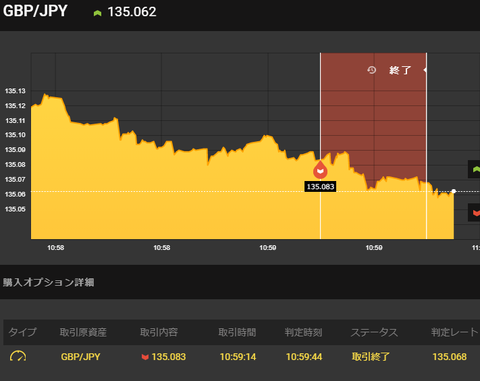Click the 135.11 y-axis label

tap(15, 121)
